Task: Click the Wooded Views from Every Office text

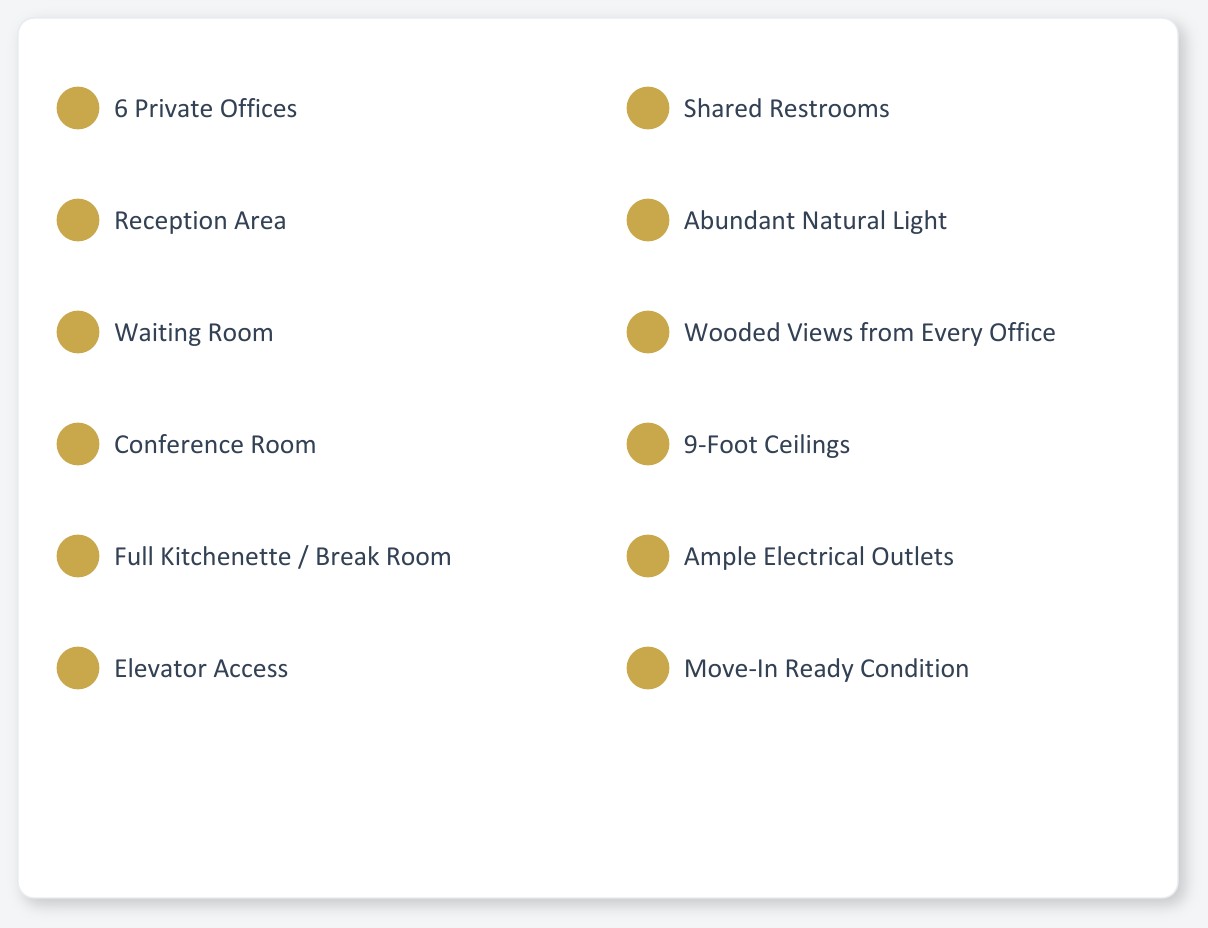Action: point(870,332)
